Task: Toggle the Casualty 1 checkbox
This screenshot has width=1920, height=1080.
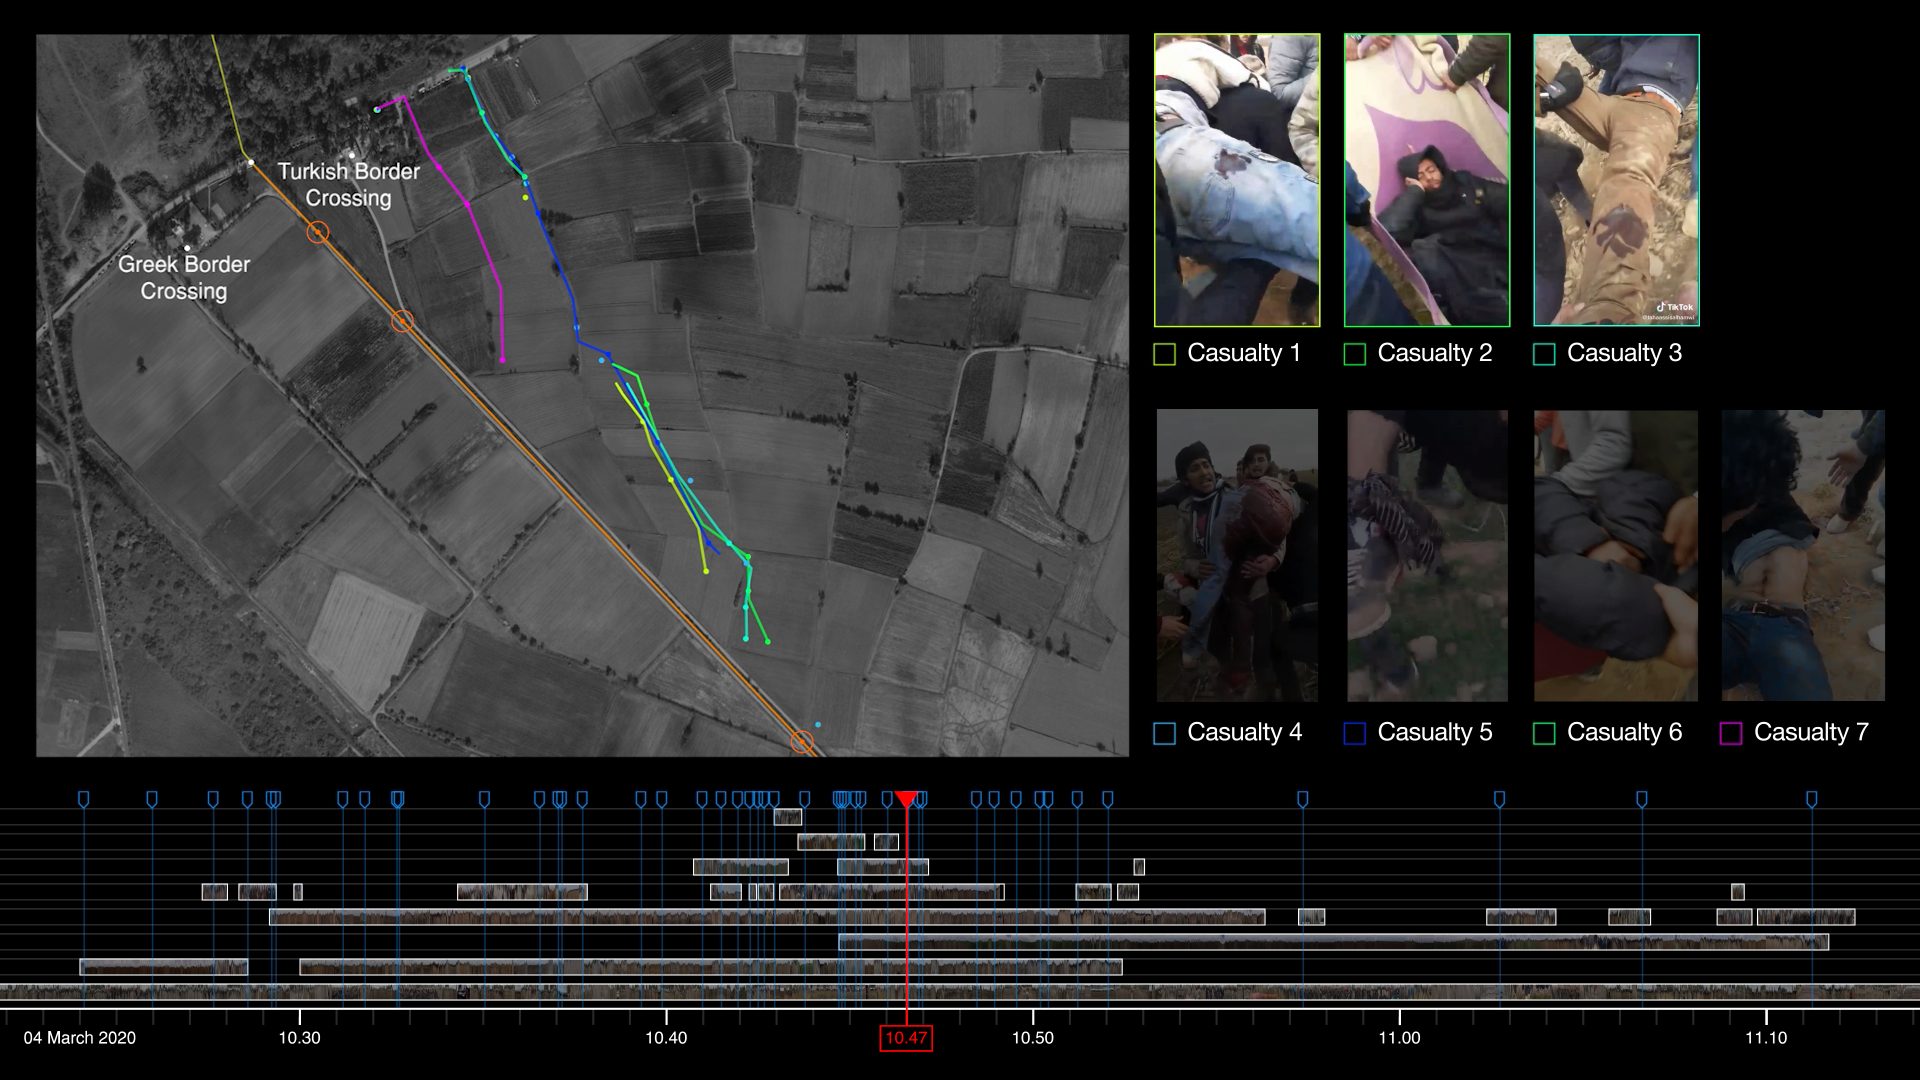Action: (1164, 354)
